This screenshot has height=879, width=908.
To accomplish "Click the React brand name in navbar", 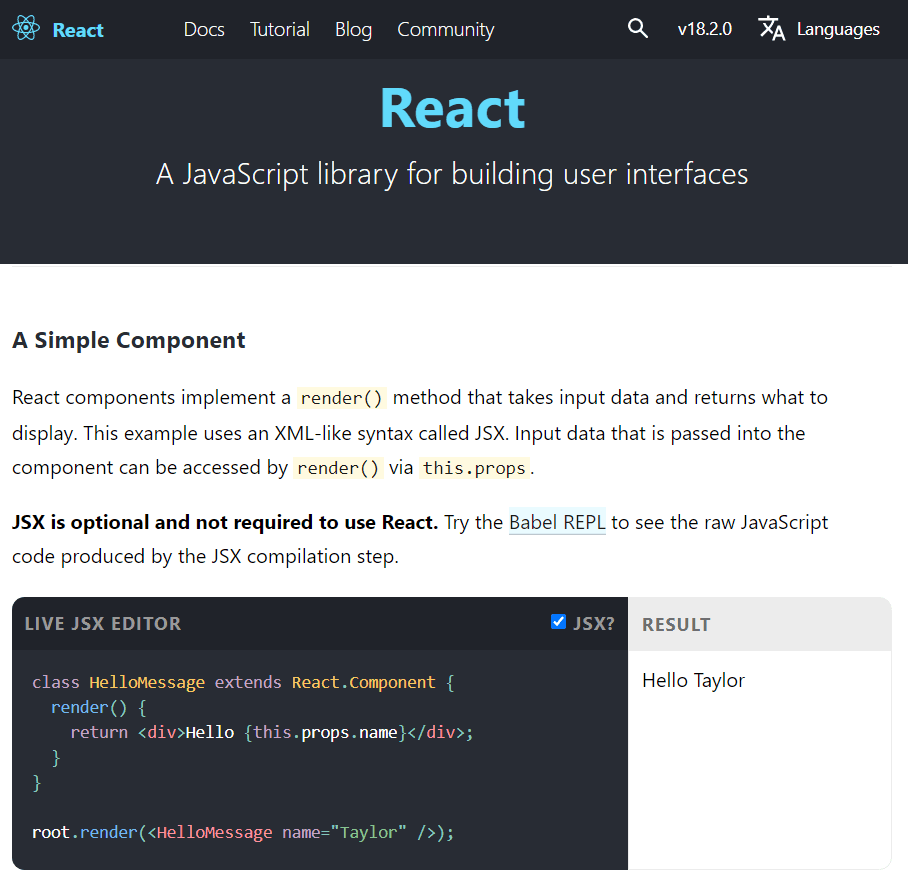I will click(77, 29).
